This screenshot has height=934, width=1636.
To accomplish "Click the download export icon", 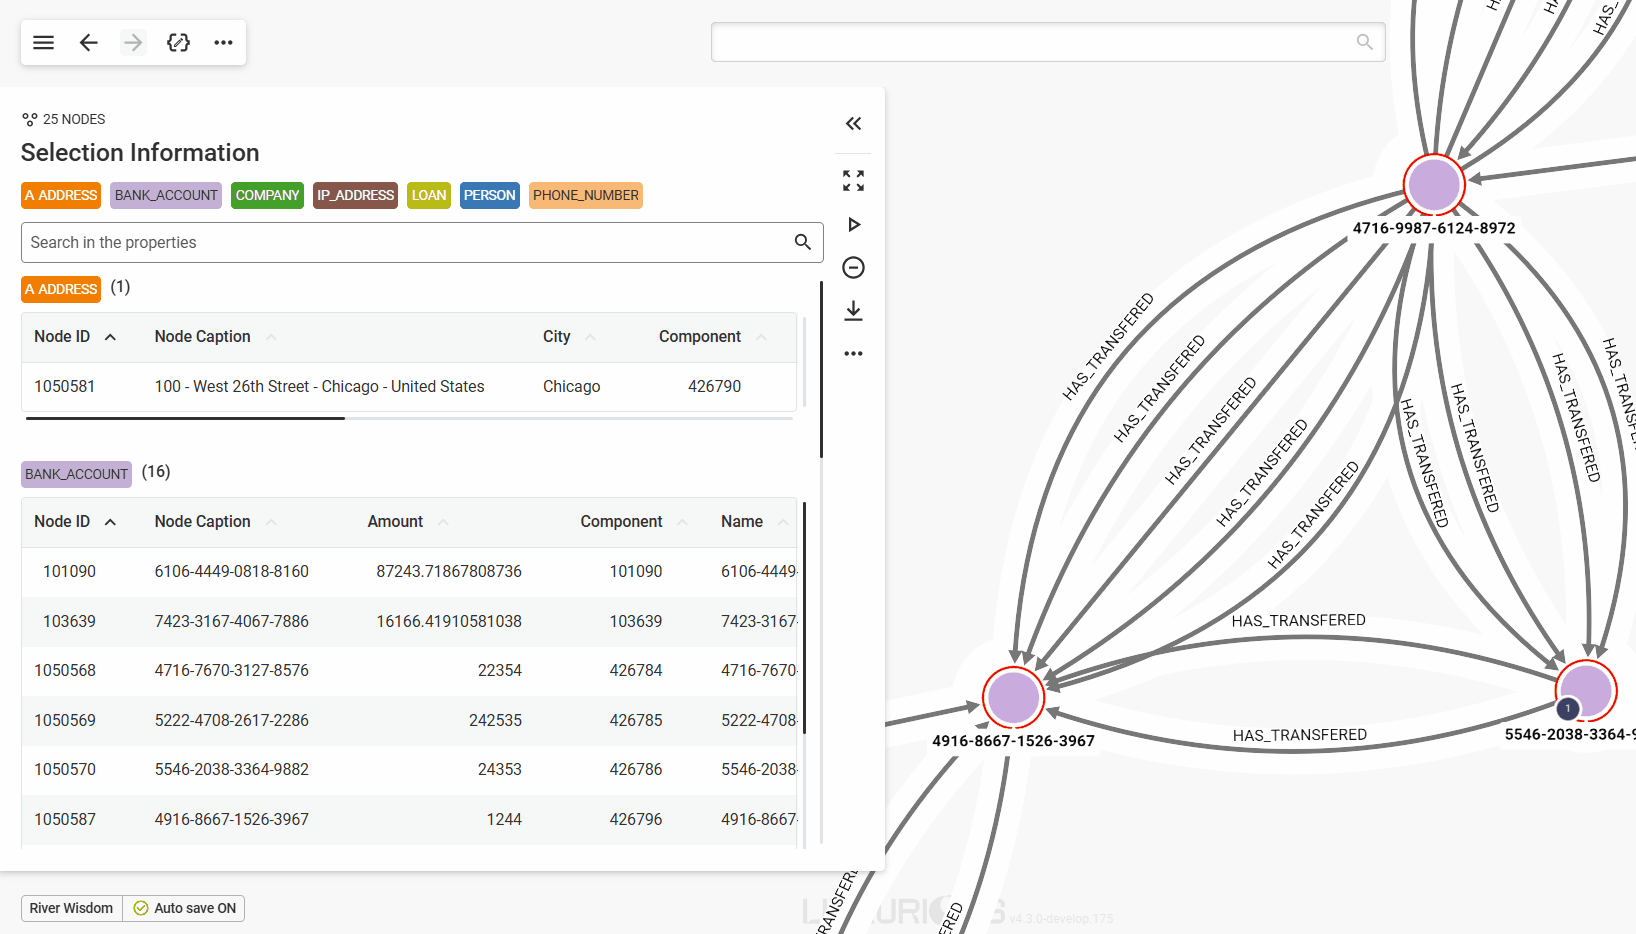I will (853, 311).
